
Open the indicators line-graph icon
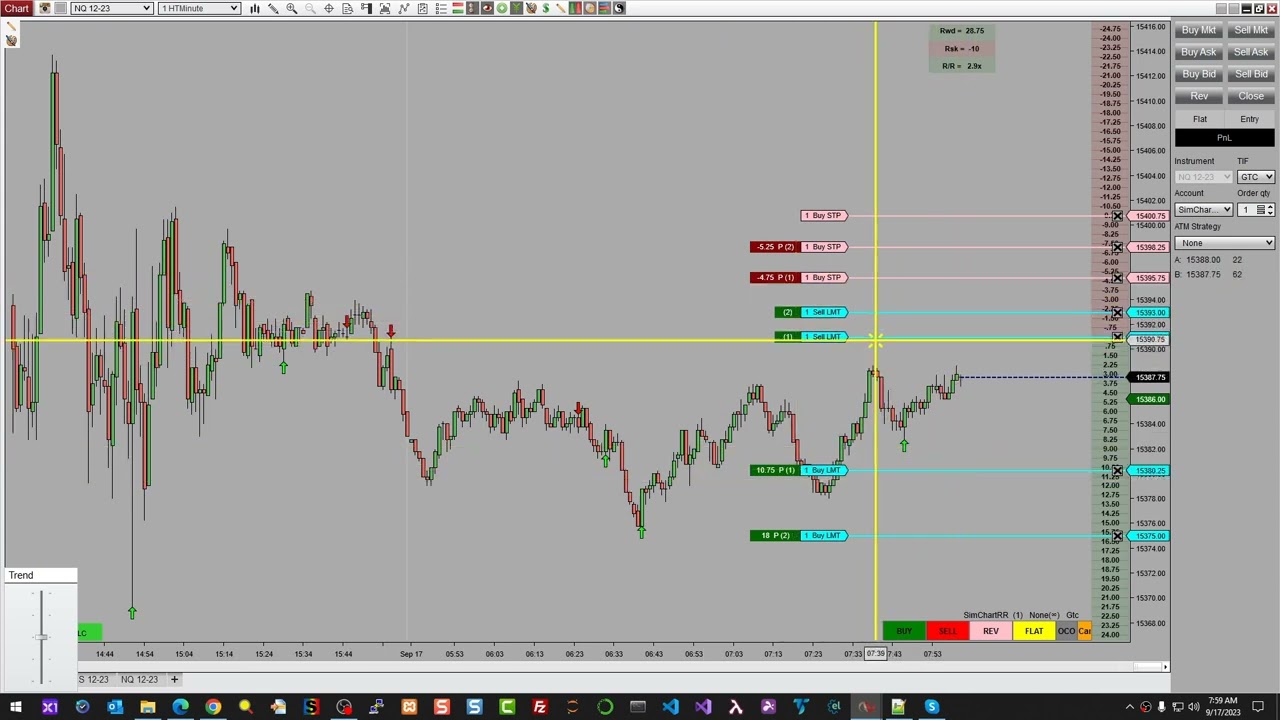pyautogui.click(x=404, y=8)
